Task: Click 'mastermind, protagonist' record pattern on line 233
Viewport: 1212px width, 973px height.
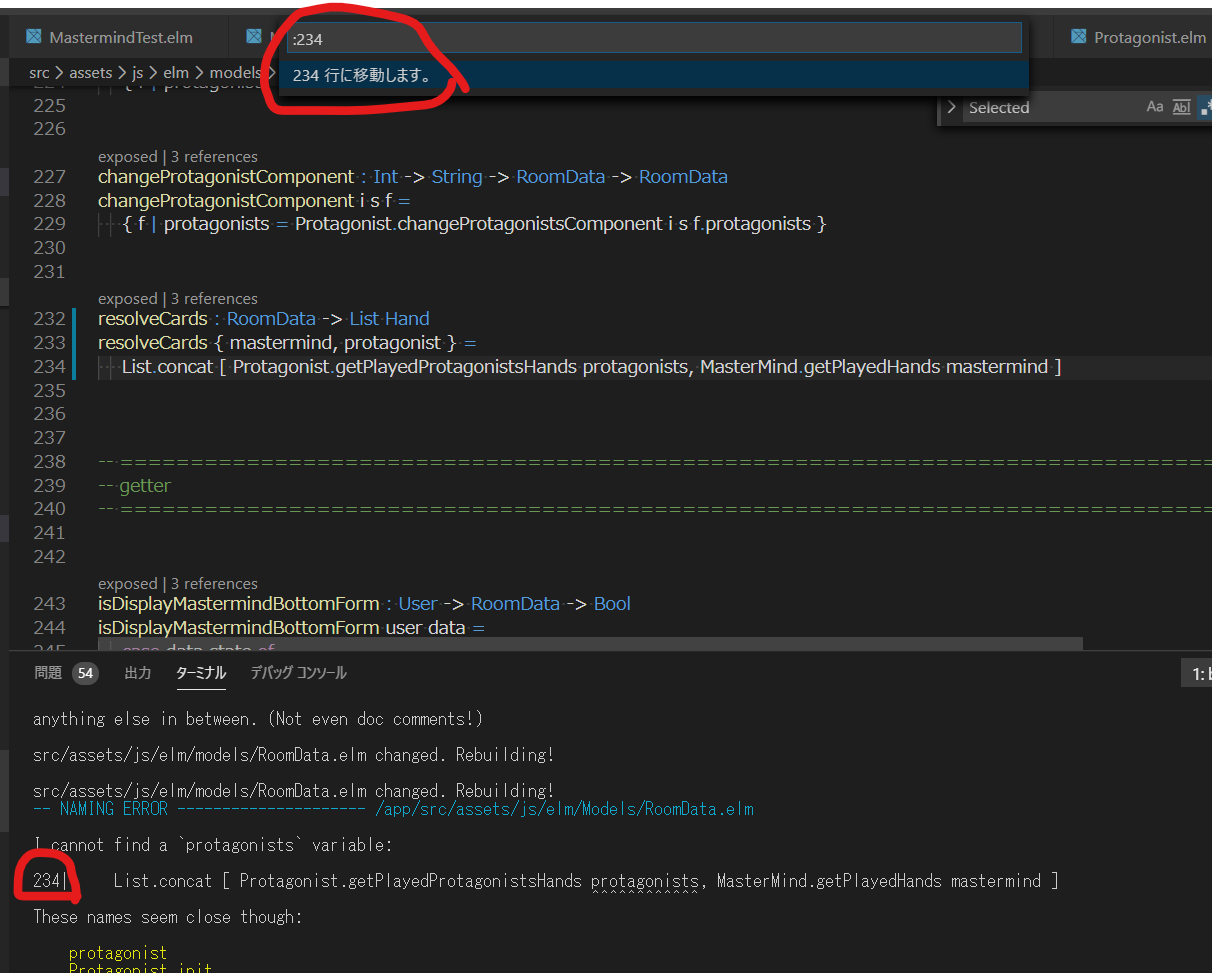Action: pos(335,343)
